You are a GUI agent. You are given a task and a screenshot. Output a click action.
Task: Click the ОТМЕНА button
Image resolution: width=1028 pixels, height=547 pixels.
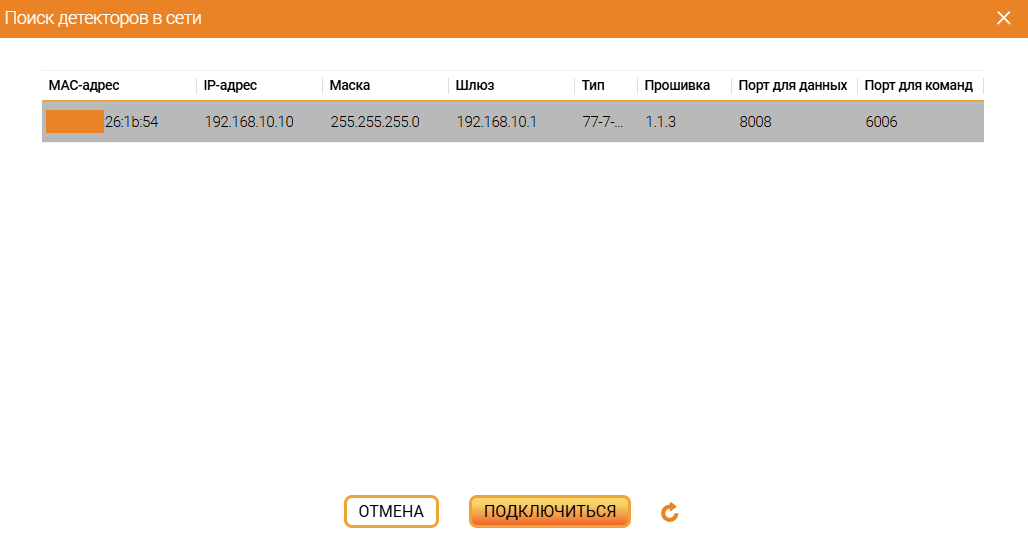[391, 512]
